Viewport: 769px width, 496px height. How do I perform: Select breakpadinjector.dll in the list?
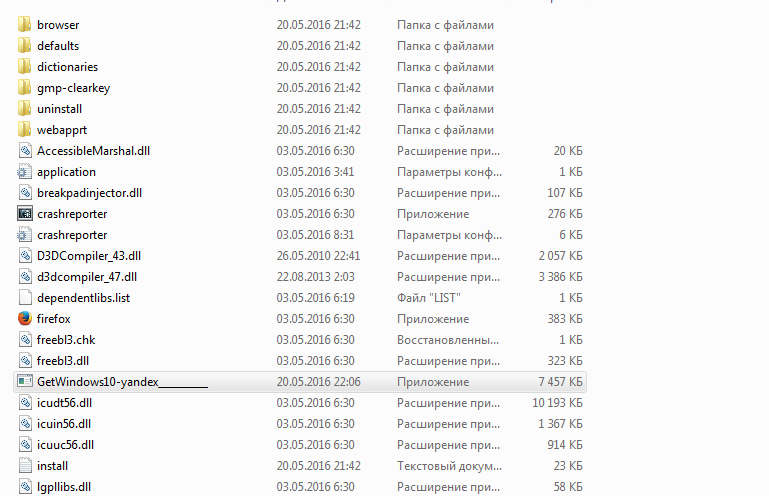(x=89, y=193)
